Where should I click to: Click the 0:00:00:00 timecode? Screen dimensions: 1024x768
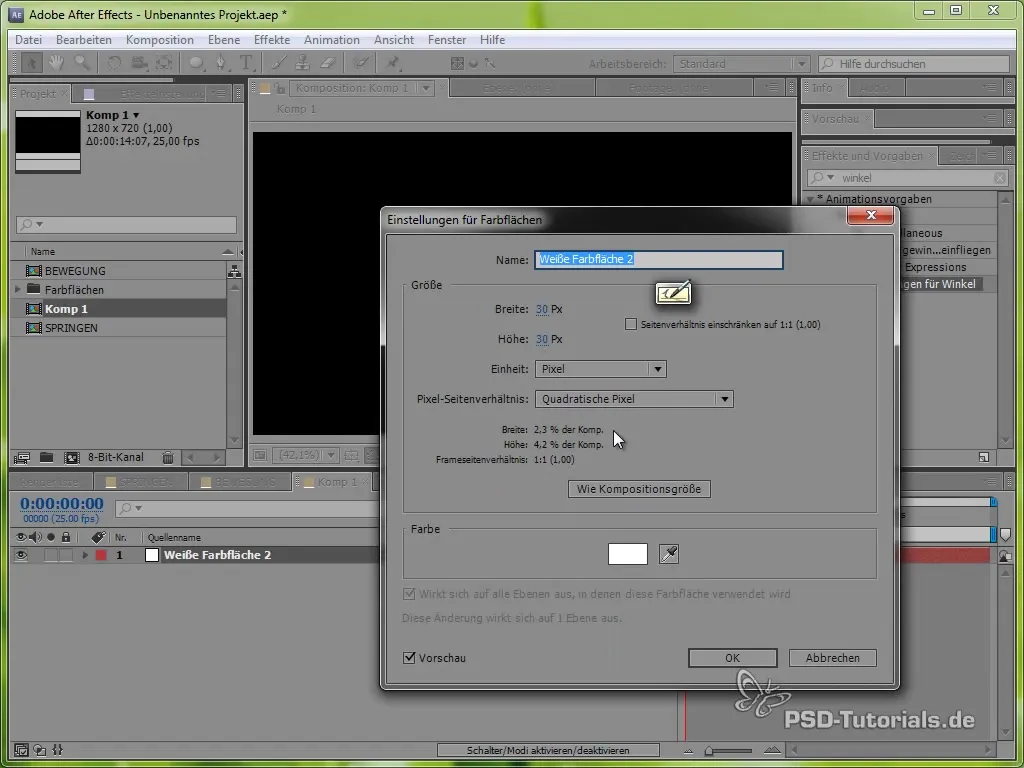(61, 504)
